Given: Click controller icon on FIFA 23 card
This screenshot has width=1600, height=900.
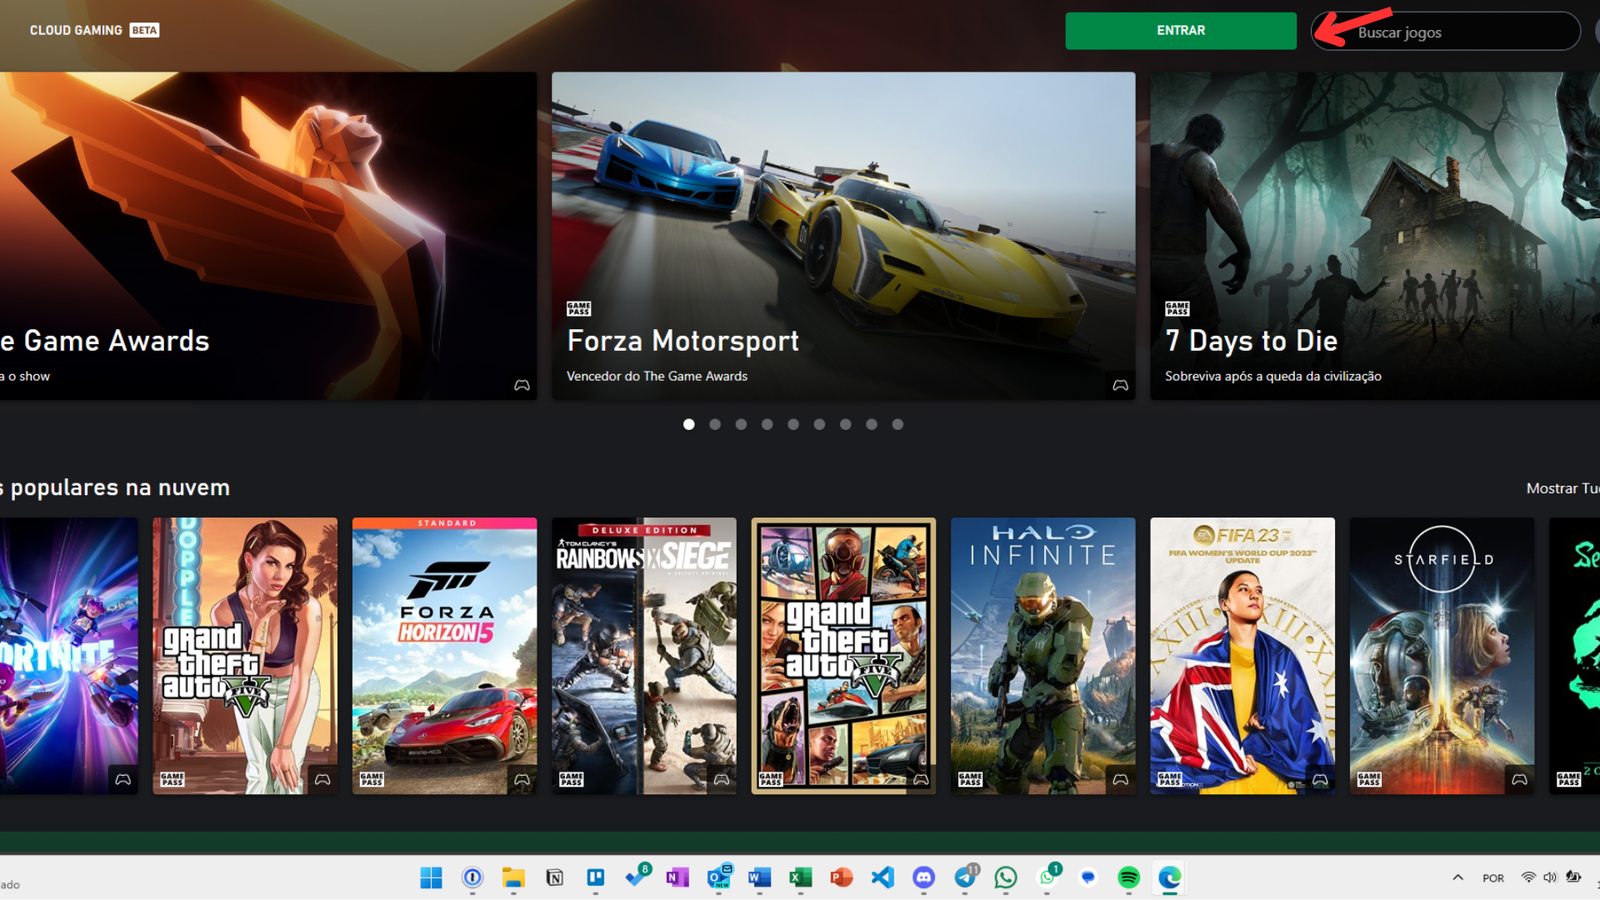Looking at the screenshot, I should [x=1320, y=779].
